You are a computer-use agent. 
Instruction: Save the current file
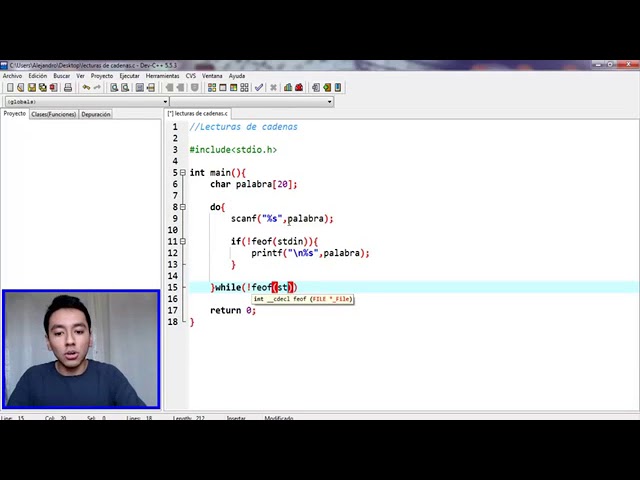click(x=32, y=87)
